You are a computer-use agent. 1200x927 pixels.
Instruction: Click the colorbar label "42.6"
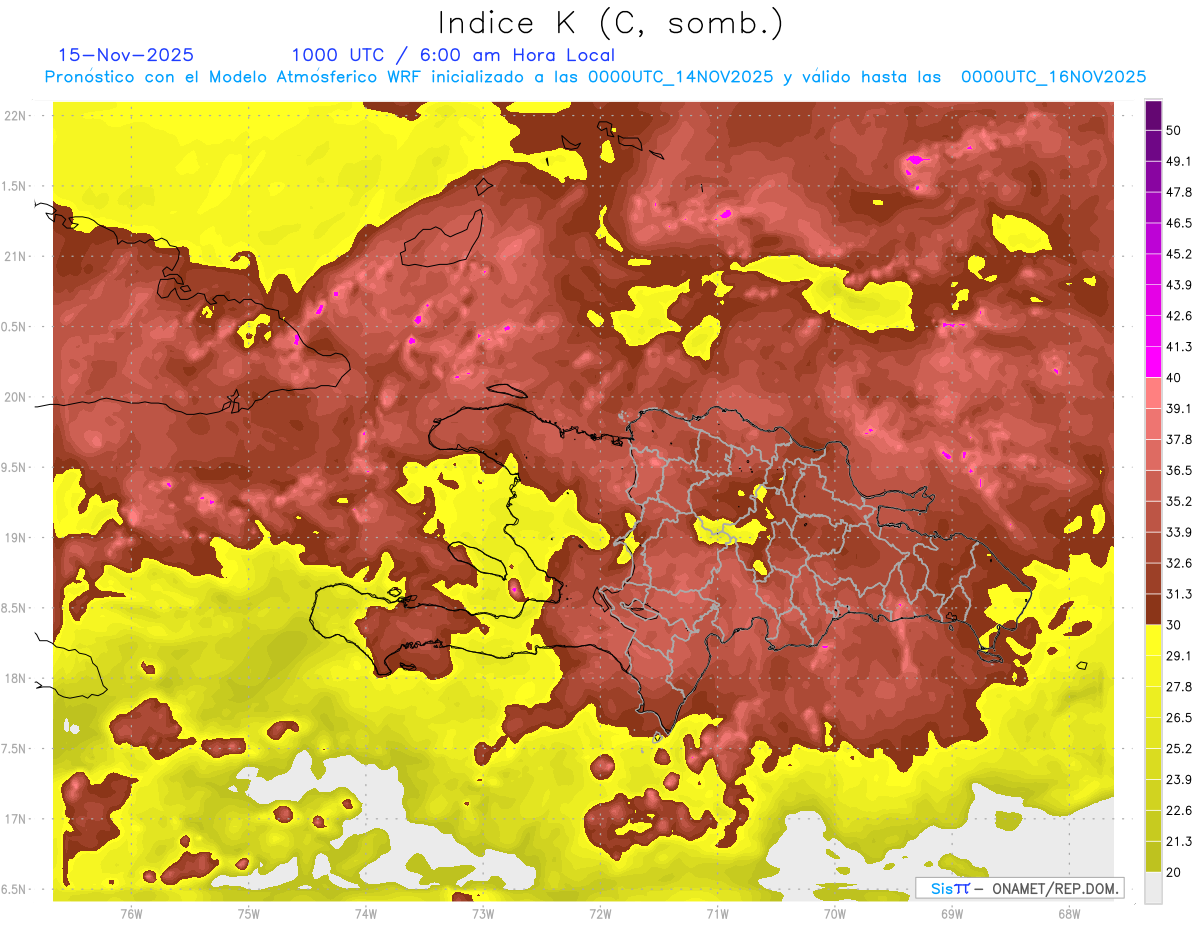click(x=1179, y=316)
